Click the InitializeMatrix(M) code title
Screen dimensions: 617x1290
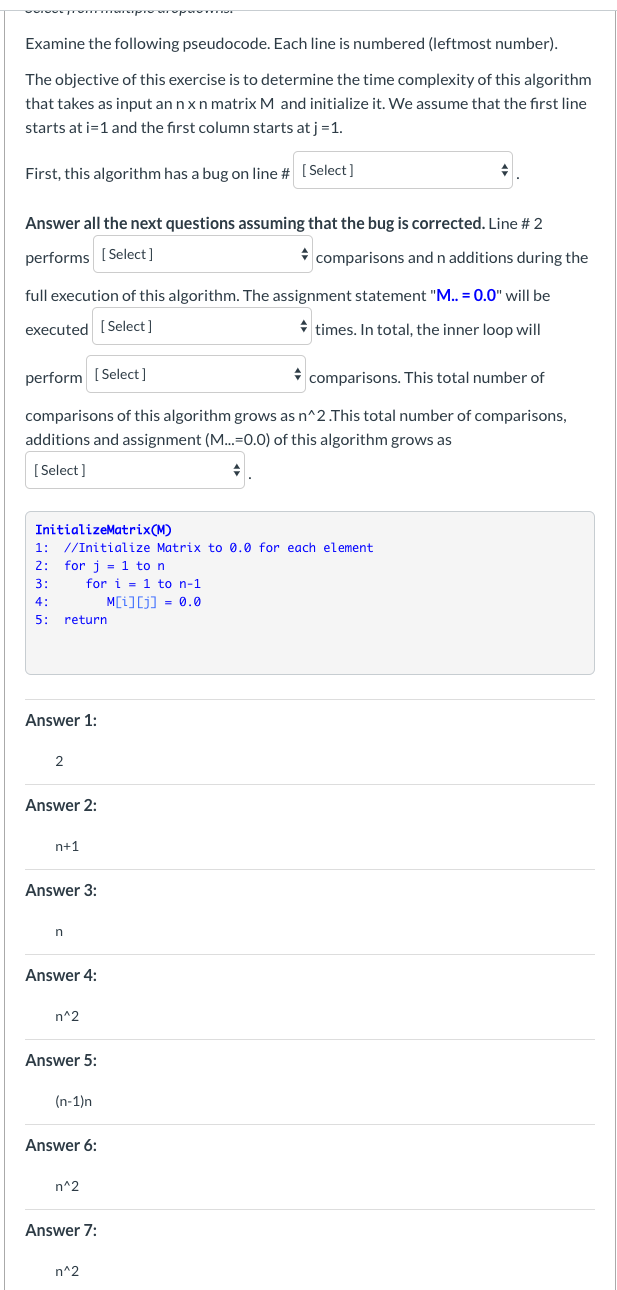103,530
